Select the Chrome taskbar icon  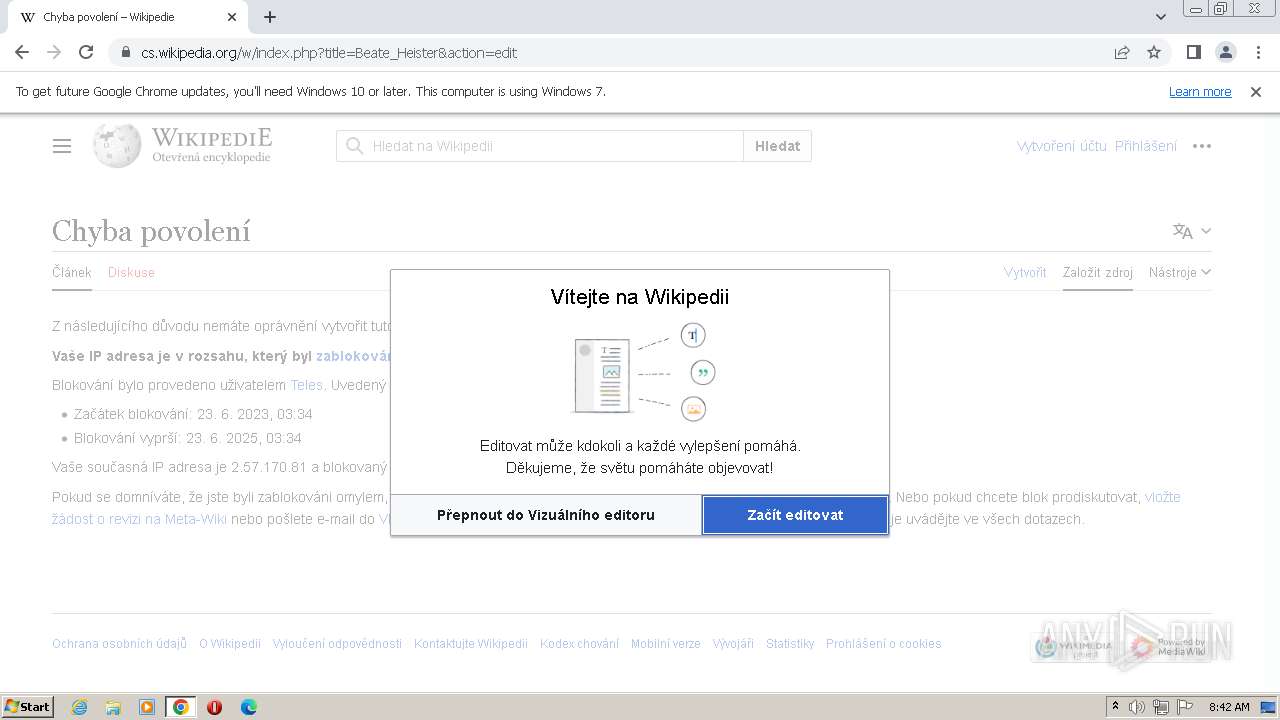181,707
